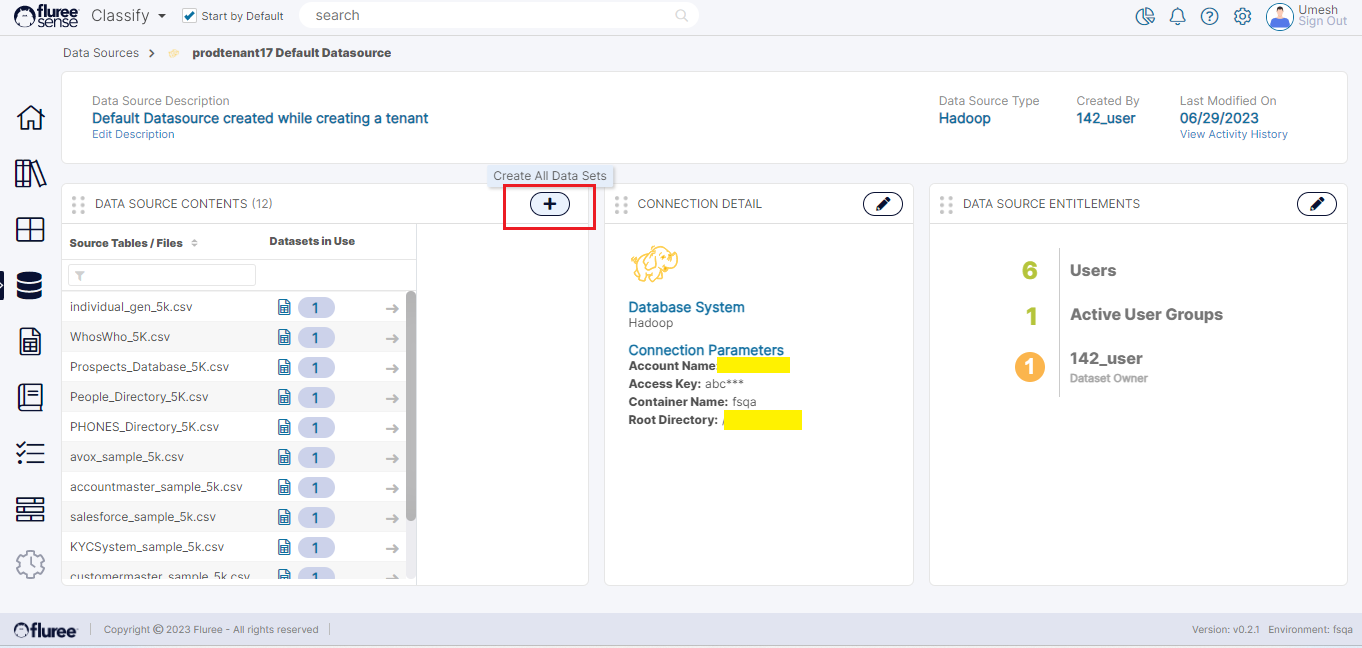1362x648 pixels.
Task: Edit Data Source Entitlements with pencil icon
Action: click(1316, 204)
